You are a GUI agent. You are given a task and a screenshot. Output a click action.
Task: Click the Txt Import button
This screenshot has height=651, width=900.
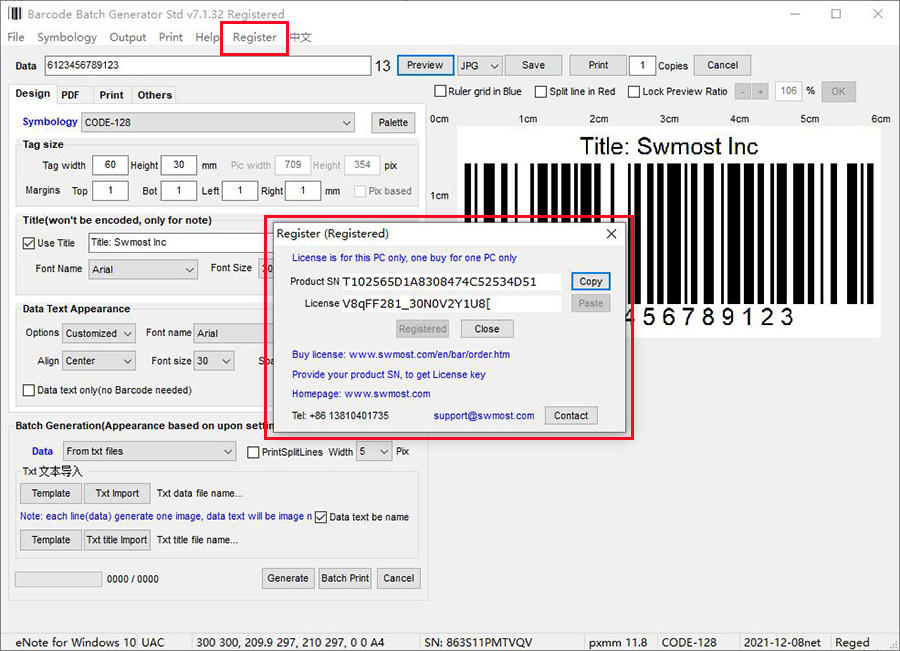(117, 493)
